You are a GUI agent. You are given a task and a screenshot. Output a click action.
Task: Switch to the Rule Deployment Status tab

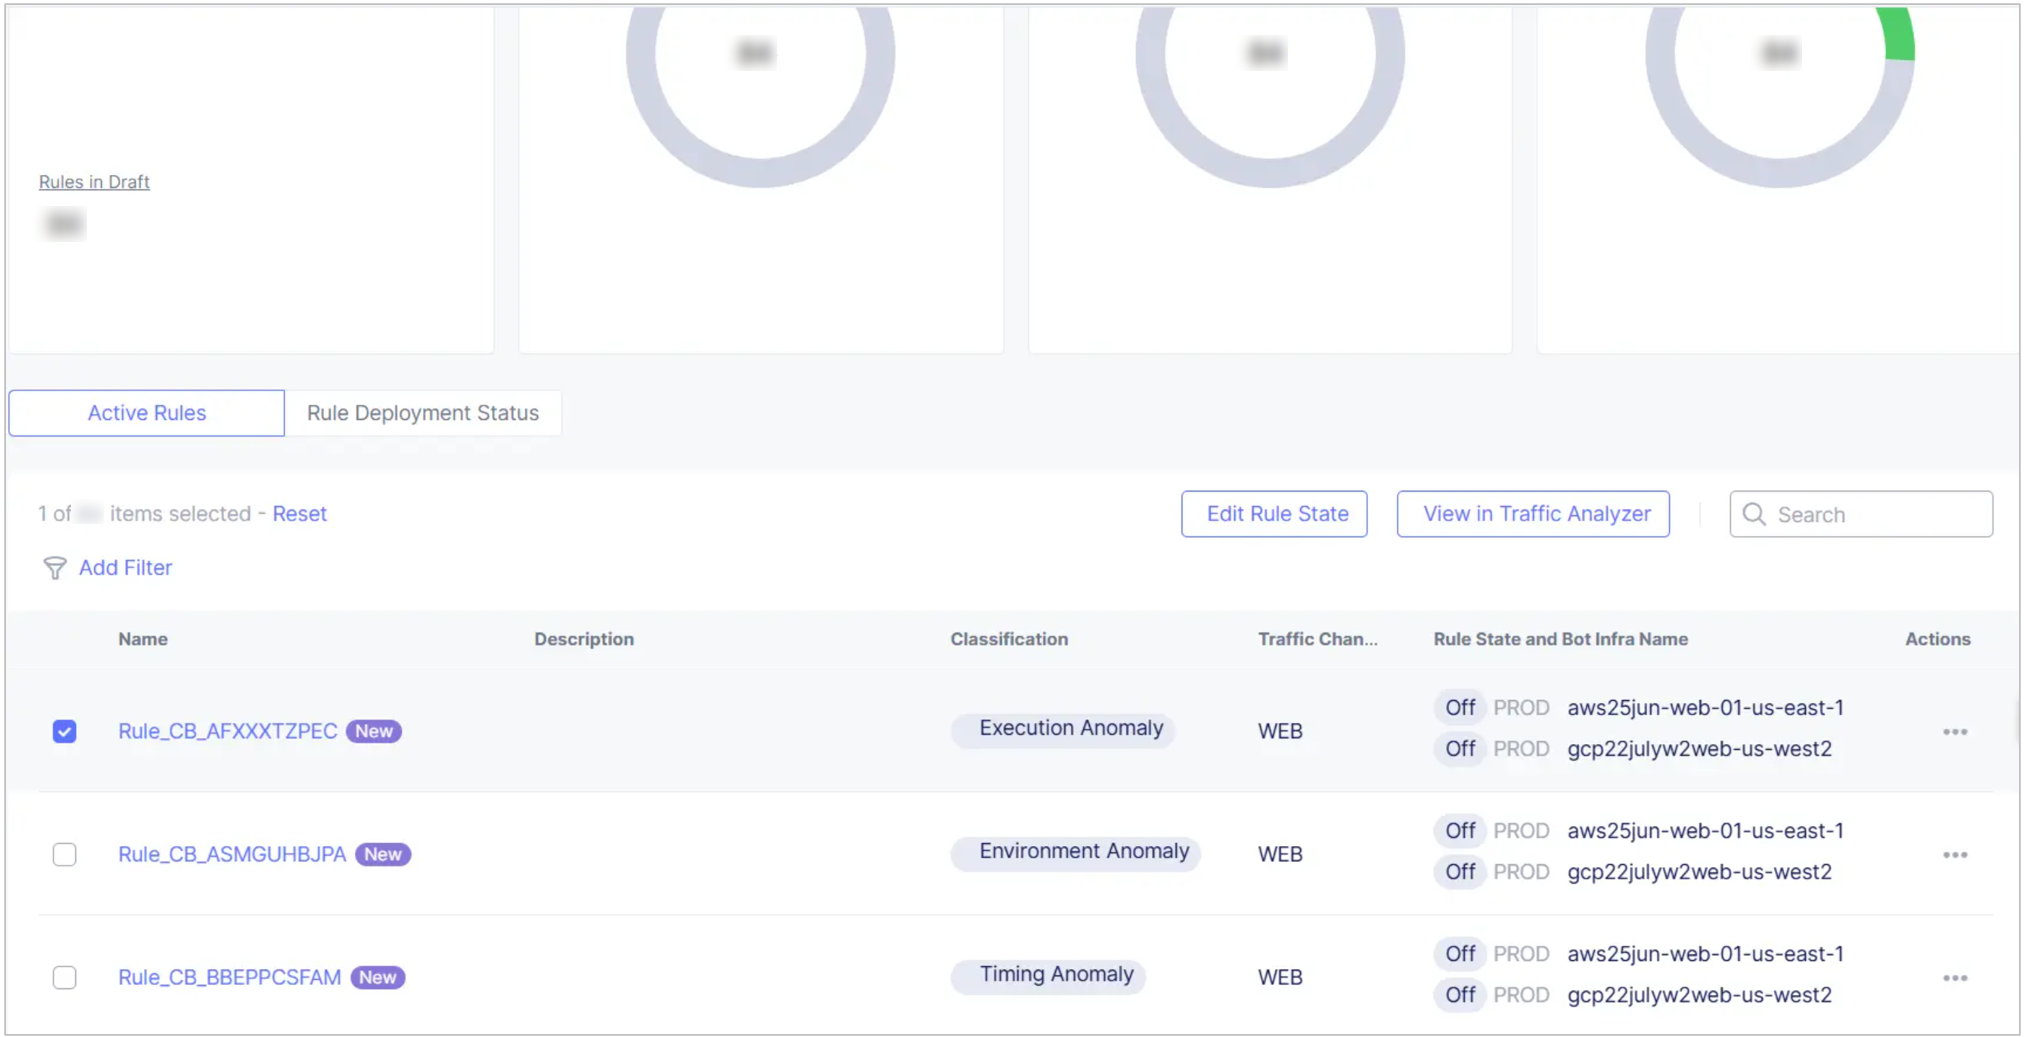[423, 413]
